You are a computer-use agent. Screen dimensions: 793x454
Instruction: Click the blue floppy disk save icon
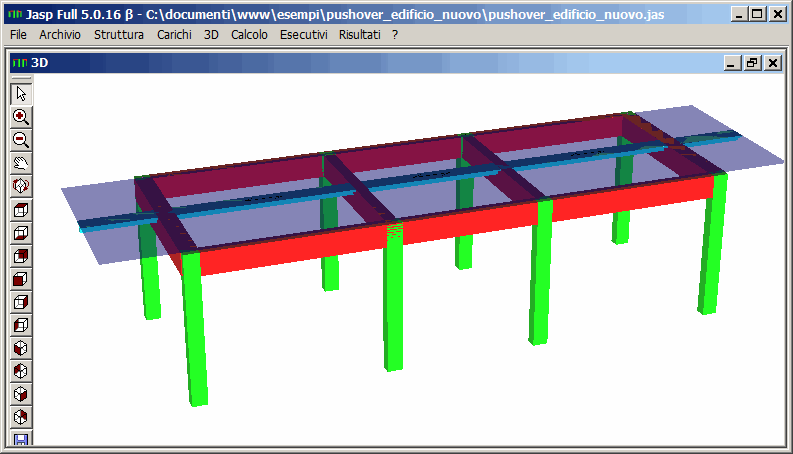point(21,439)
